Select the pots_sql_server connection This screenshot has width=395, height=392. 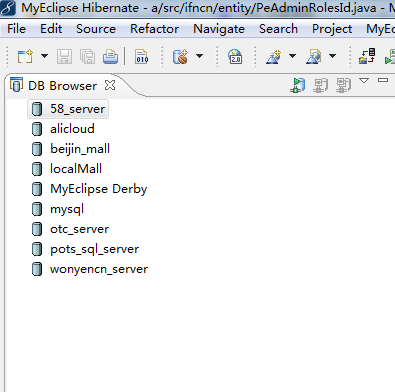[94, 249]
